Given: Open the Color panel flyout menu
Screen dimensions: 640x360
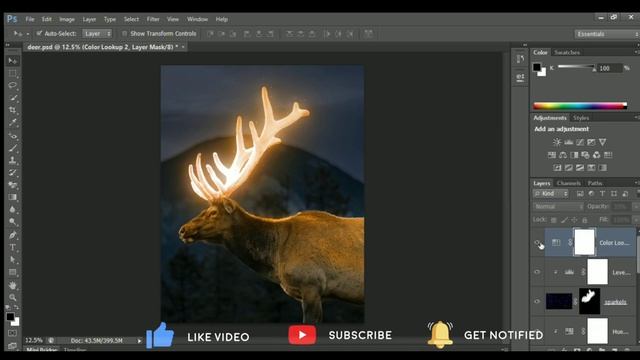Looking at the screenshot, I should click(x=636, y=52).
